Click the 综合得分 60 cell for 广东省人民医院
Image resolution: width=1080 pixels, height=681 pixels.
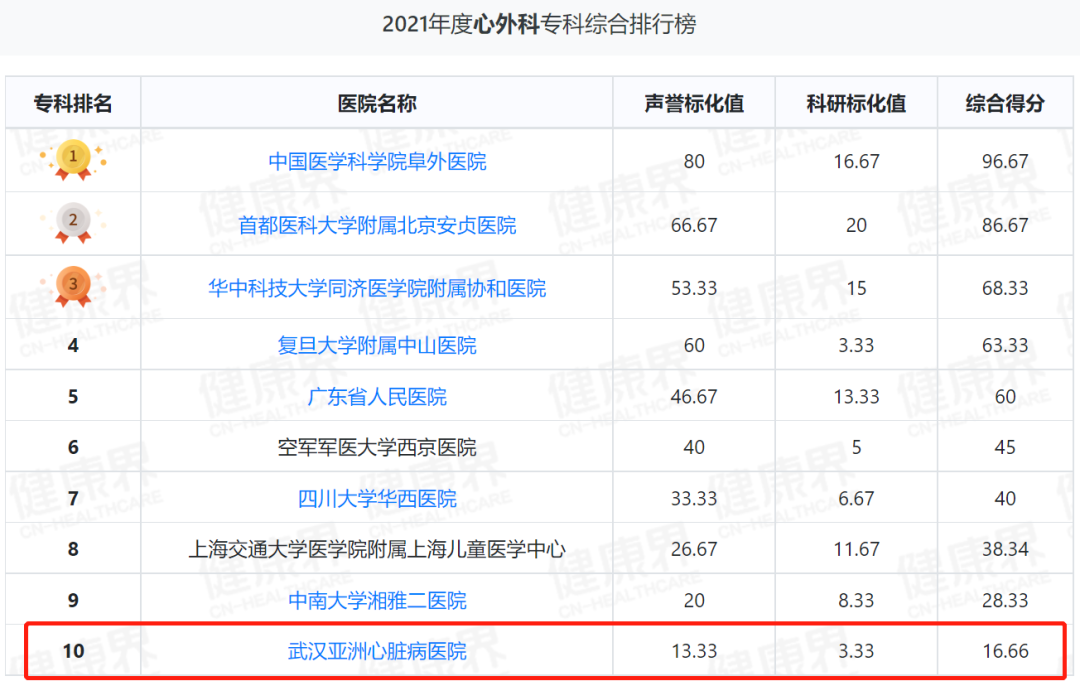(1005, 397)
